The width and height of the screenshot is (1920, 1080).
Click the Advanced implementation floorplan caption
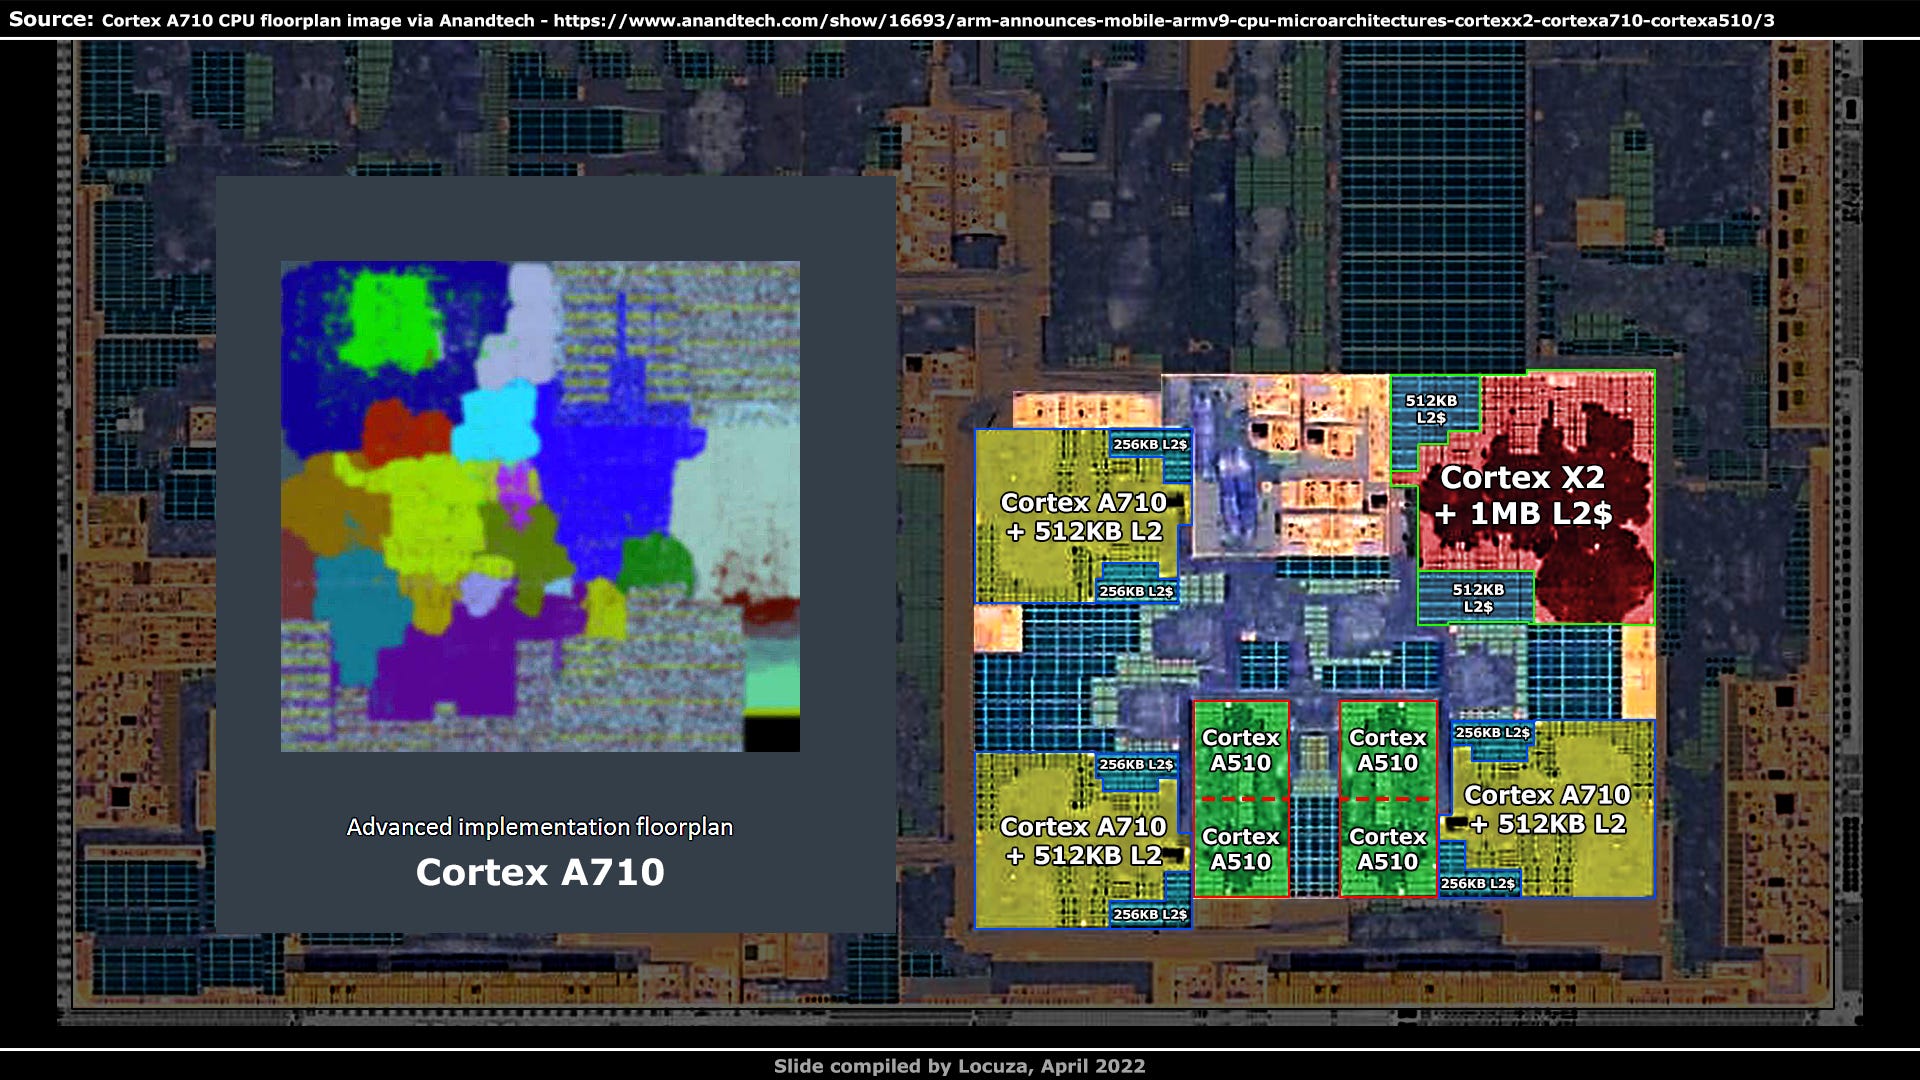(x=539, y=827)
